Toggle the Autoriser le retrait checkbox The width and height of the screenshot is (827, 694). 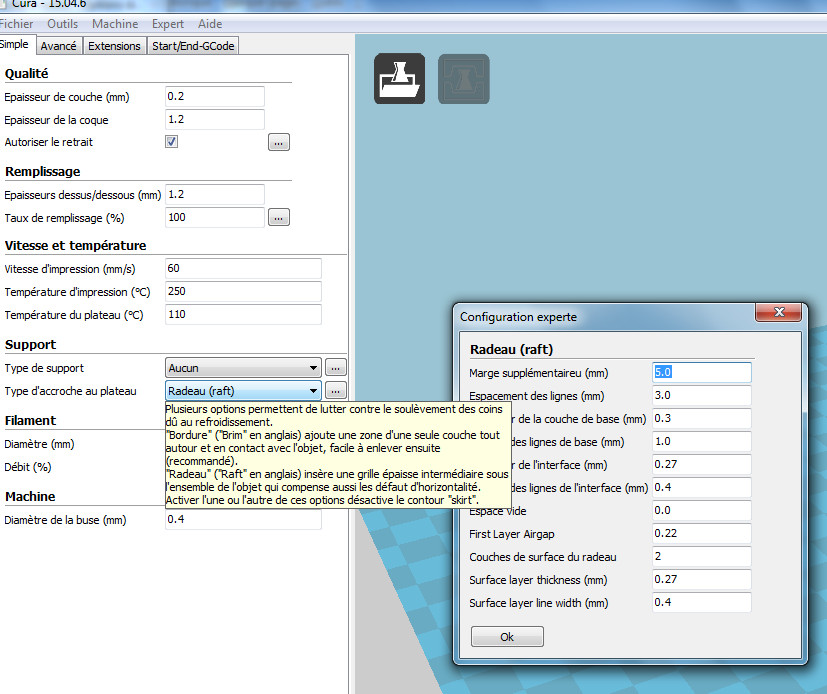[171, 142]
